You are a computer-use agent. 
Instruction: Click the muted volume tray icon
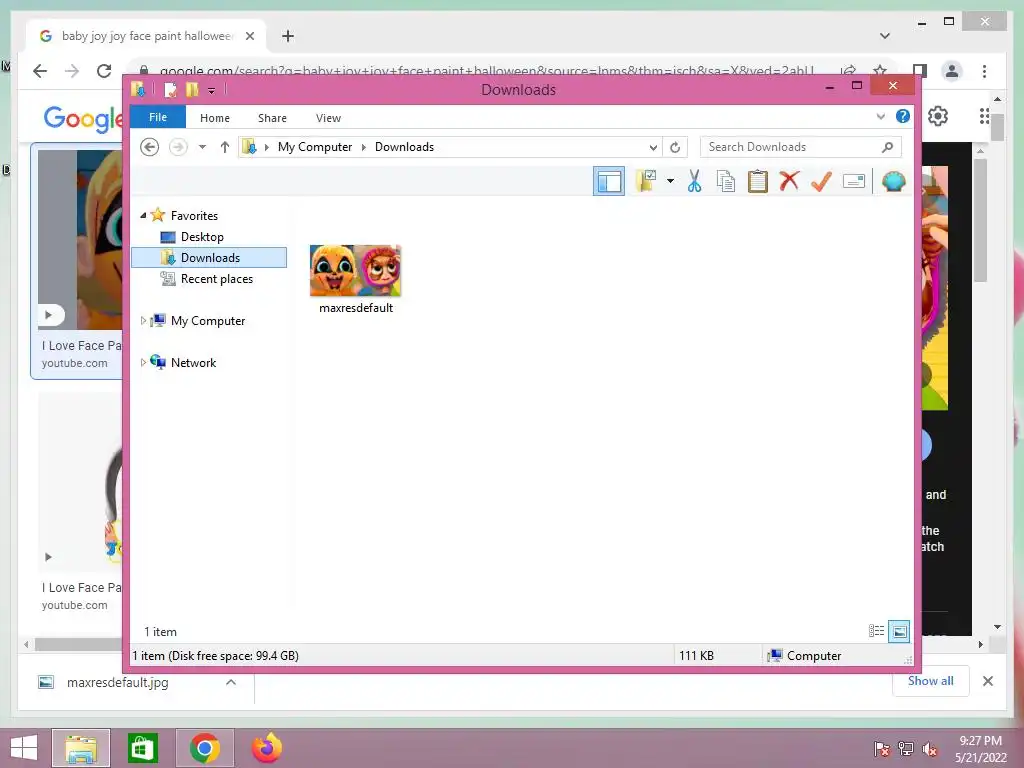click(x=930, y=749)
